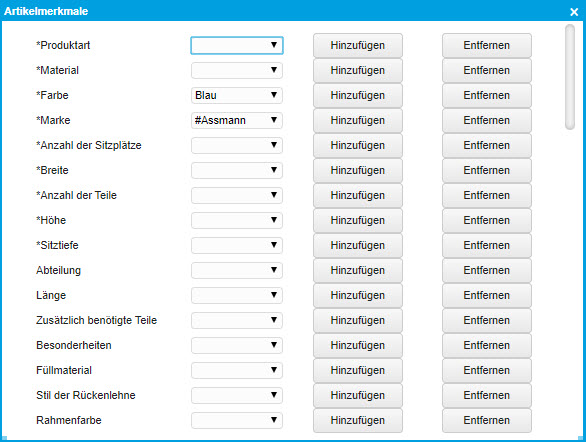Click the vertical scrollbar thumb
This screenshot has height=442, width=586.
coord(570,77)
